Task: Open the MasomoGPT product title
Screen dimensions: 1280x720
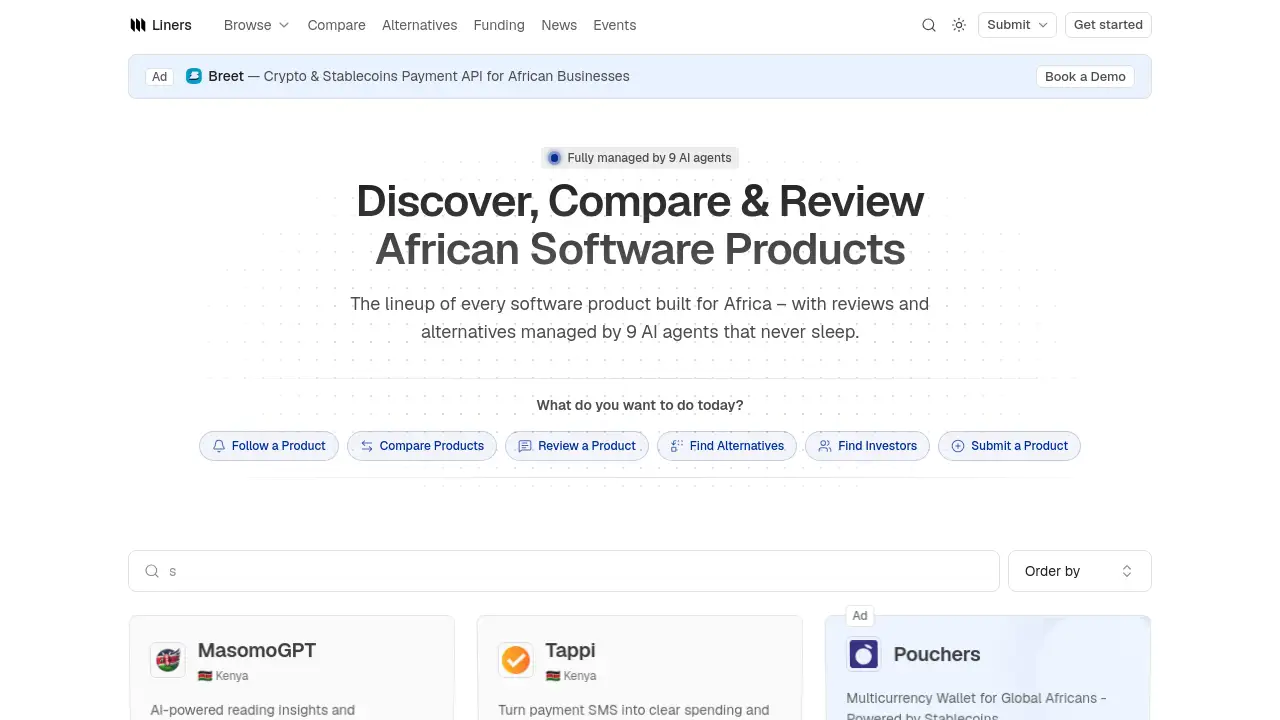Action: (x=257, y=650)
